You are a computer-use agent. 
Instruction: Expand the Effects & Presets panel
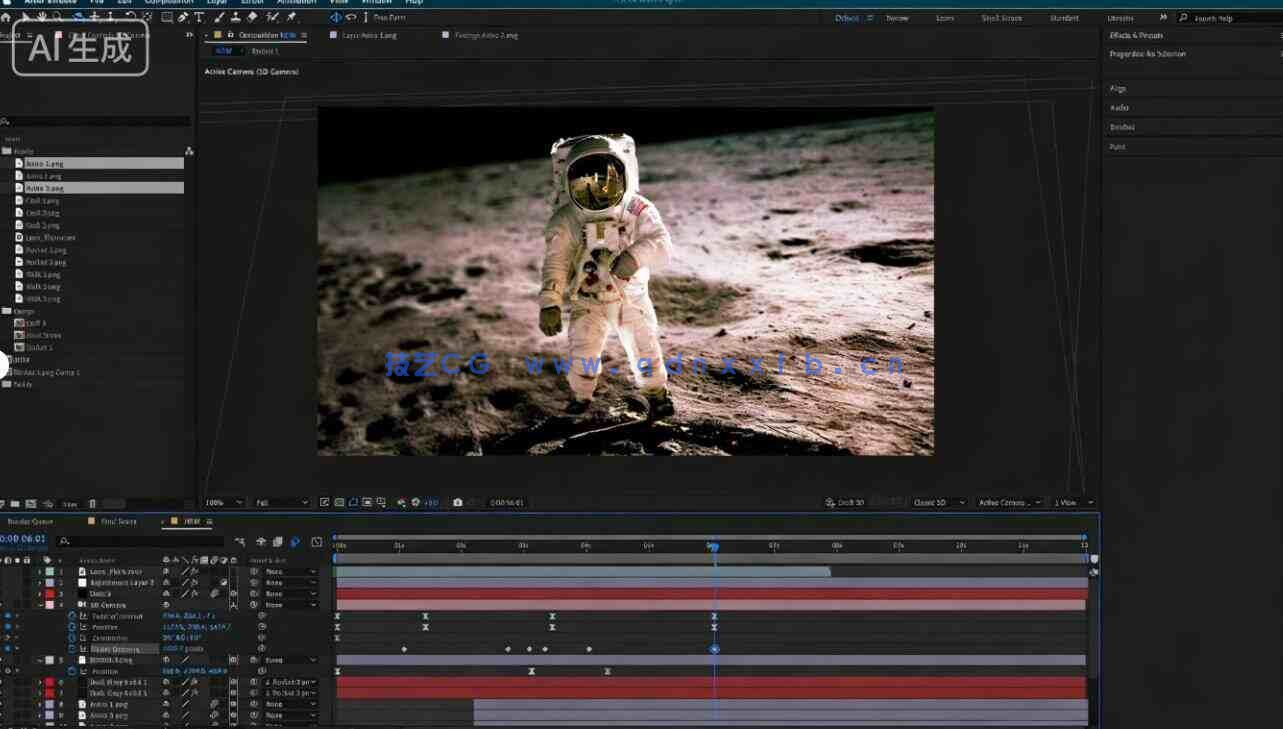(x=1136, y=35)
